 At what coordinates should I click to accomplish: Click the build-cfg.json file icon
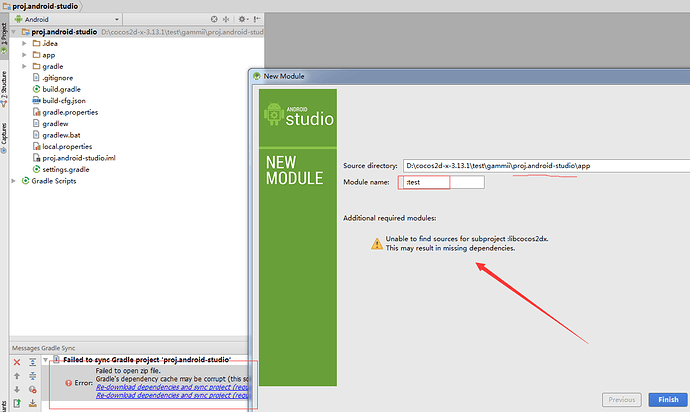[x=37, y=100]
